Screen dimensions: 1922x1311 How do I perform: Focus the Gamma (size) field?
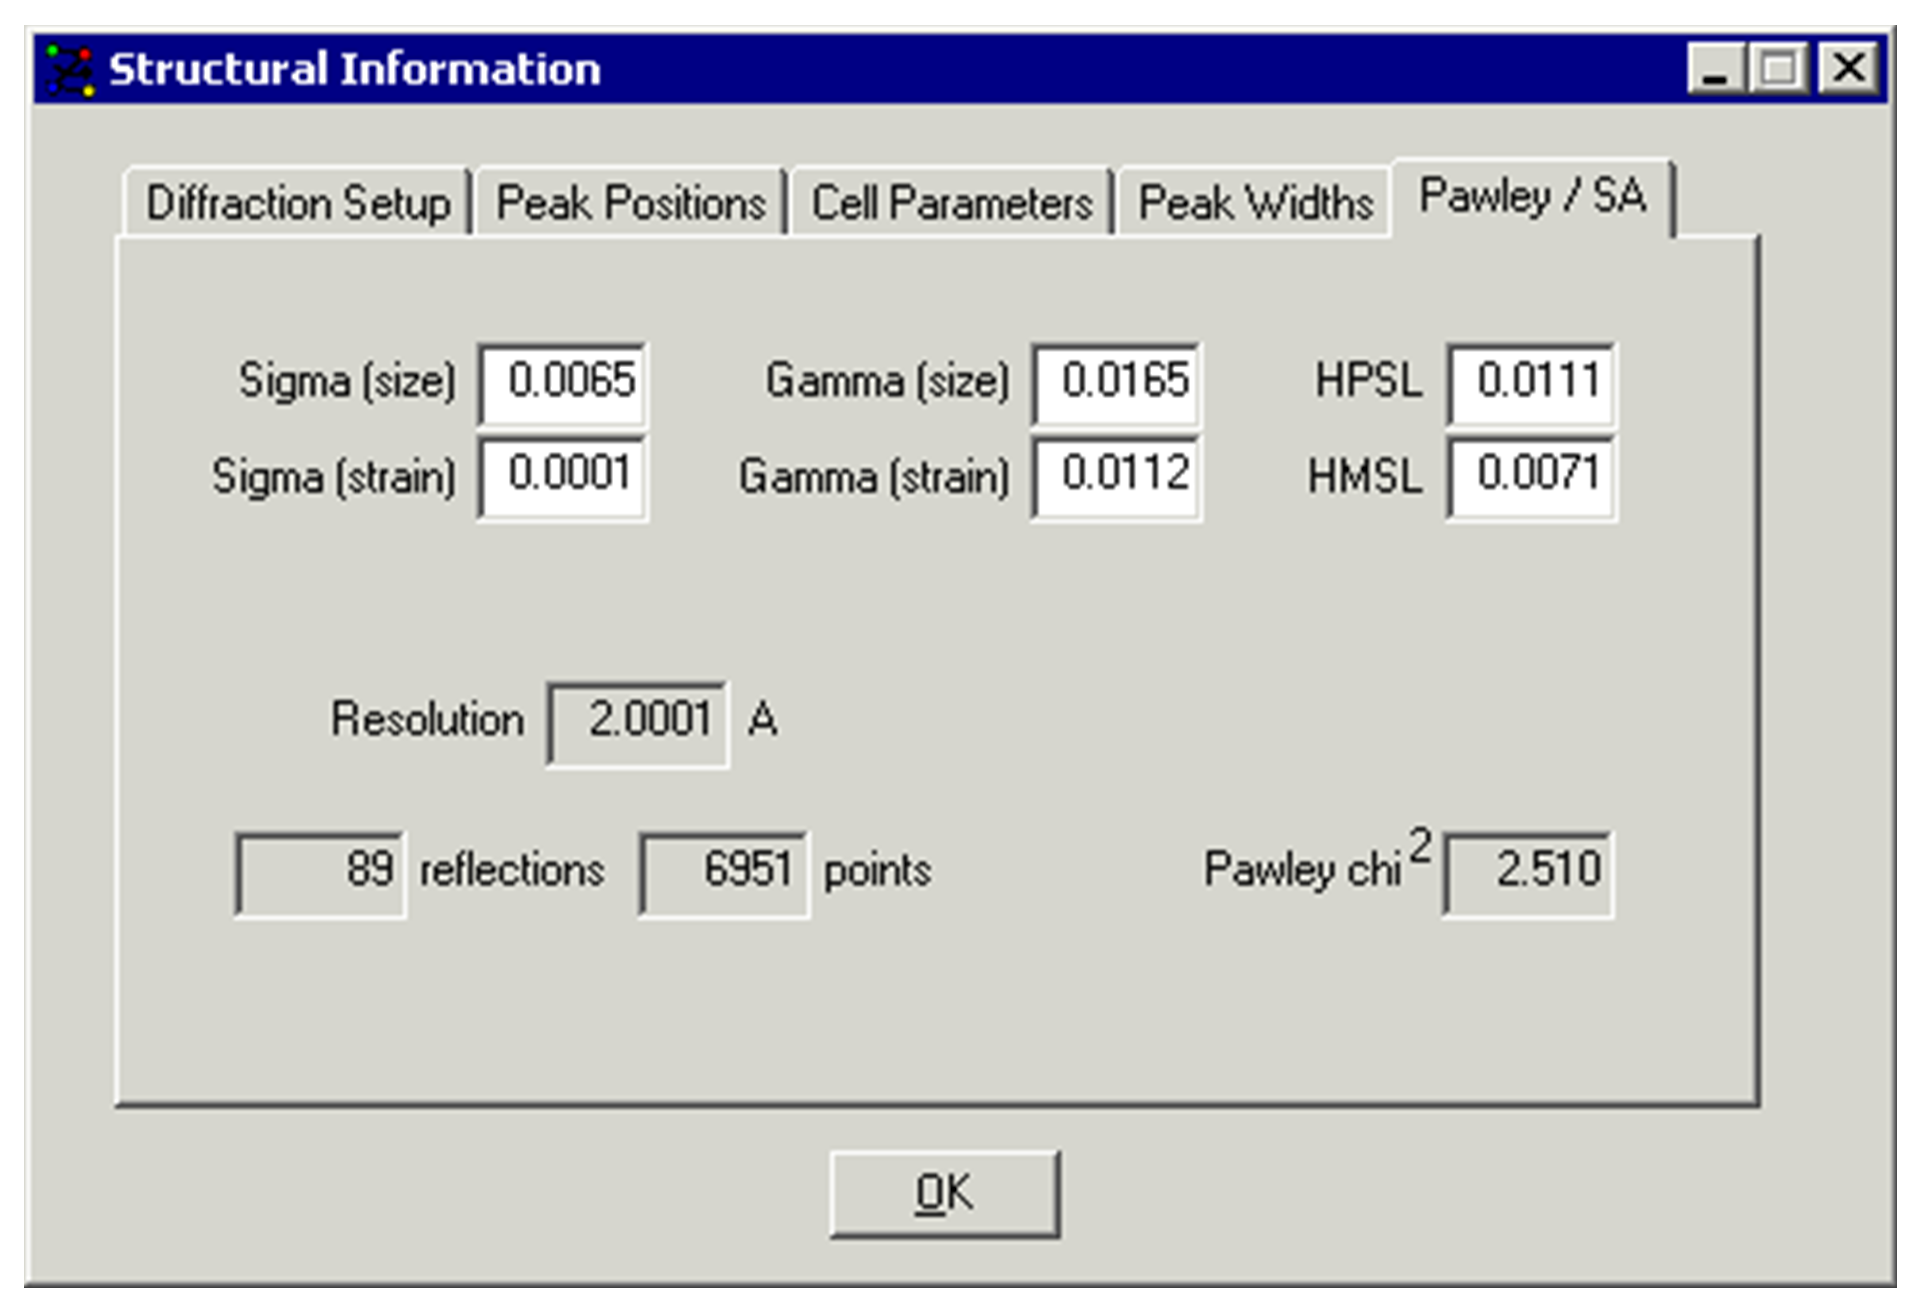1117,382
